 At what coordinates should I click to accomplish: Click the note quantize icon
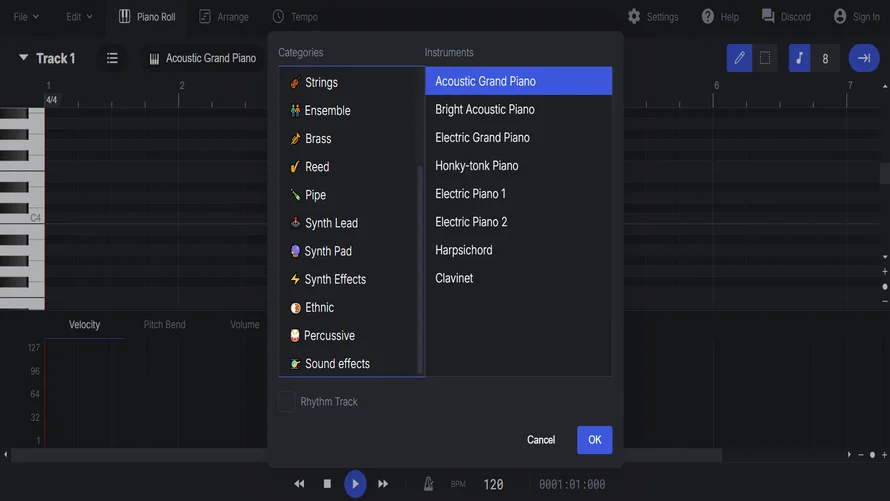tap(799, 58)
